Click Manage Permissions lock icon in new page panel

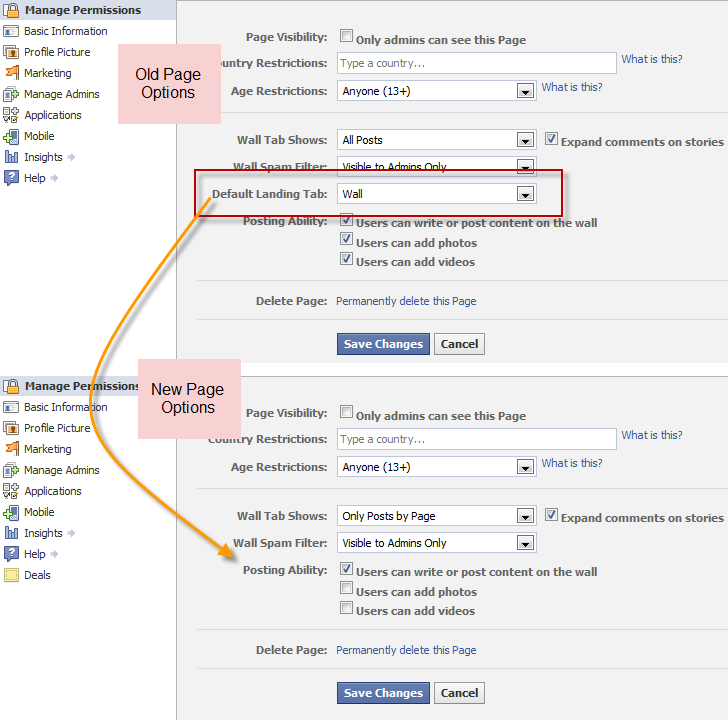click(x=11, y=386)
